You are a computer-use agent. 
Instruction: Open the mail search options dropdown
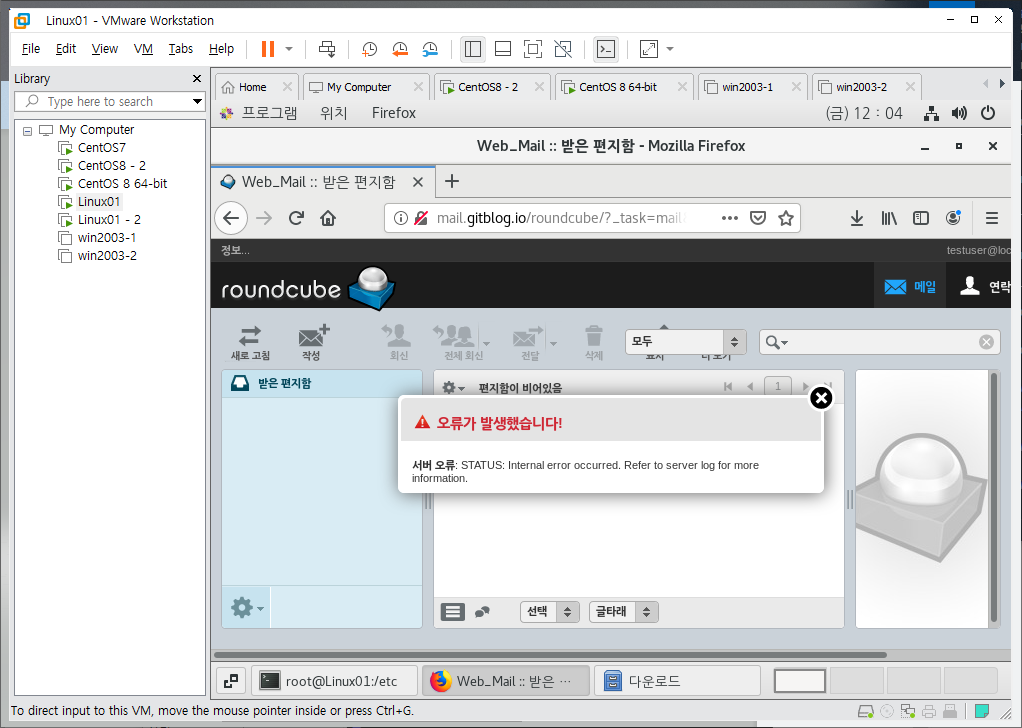pyautogui.click(x=776, y=342)
